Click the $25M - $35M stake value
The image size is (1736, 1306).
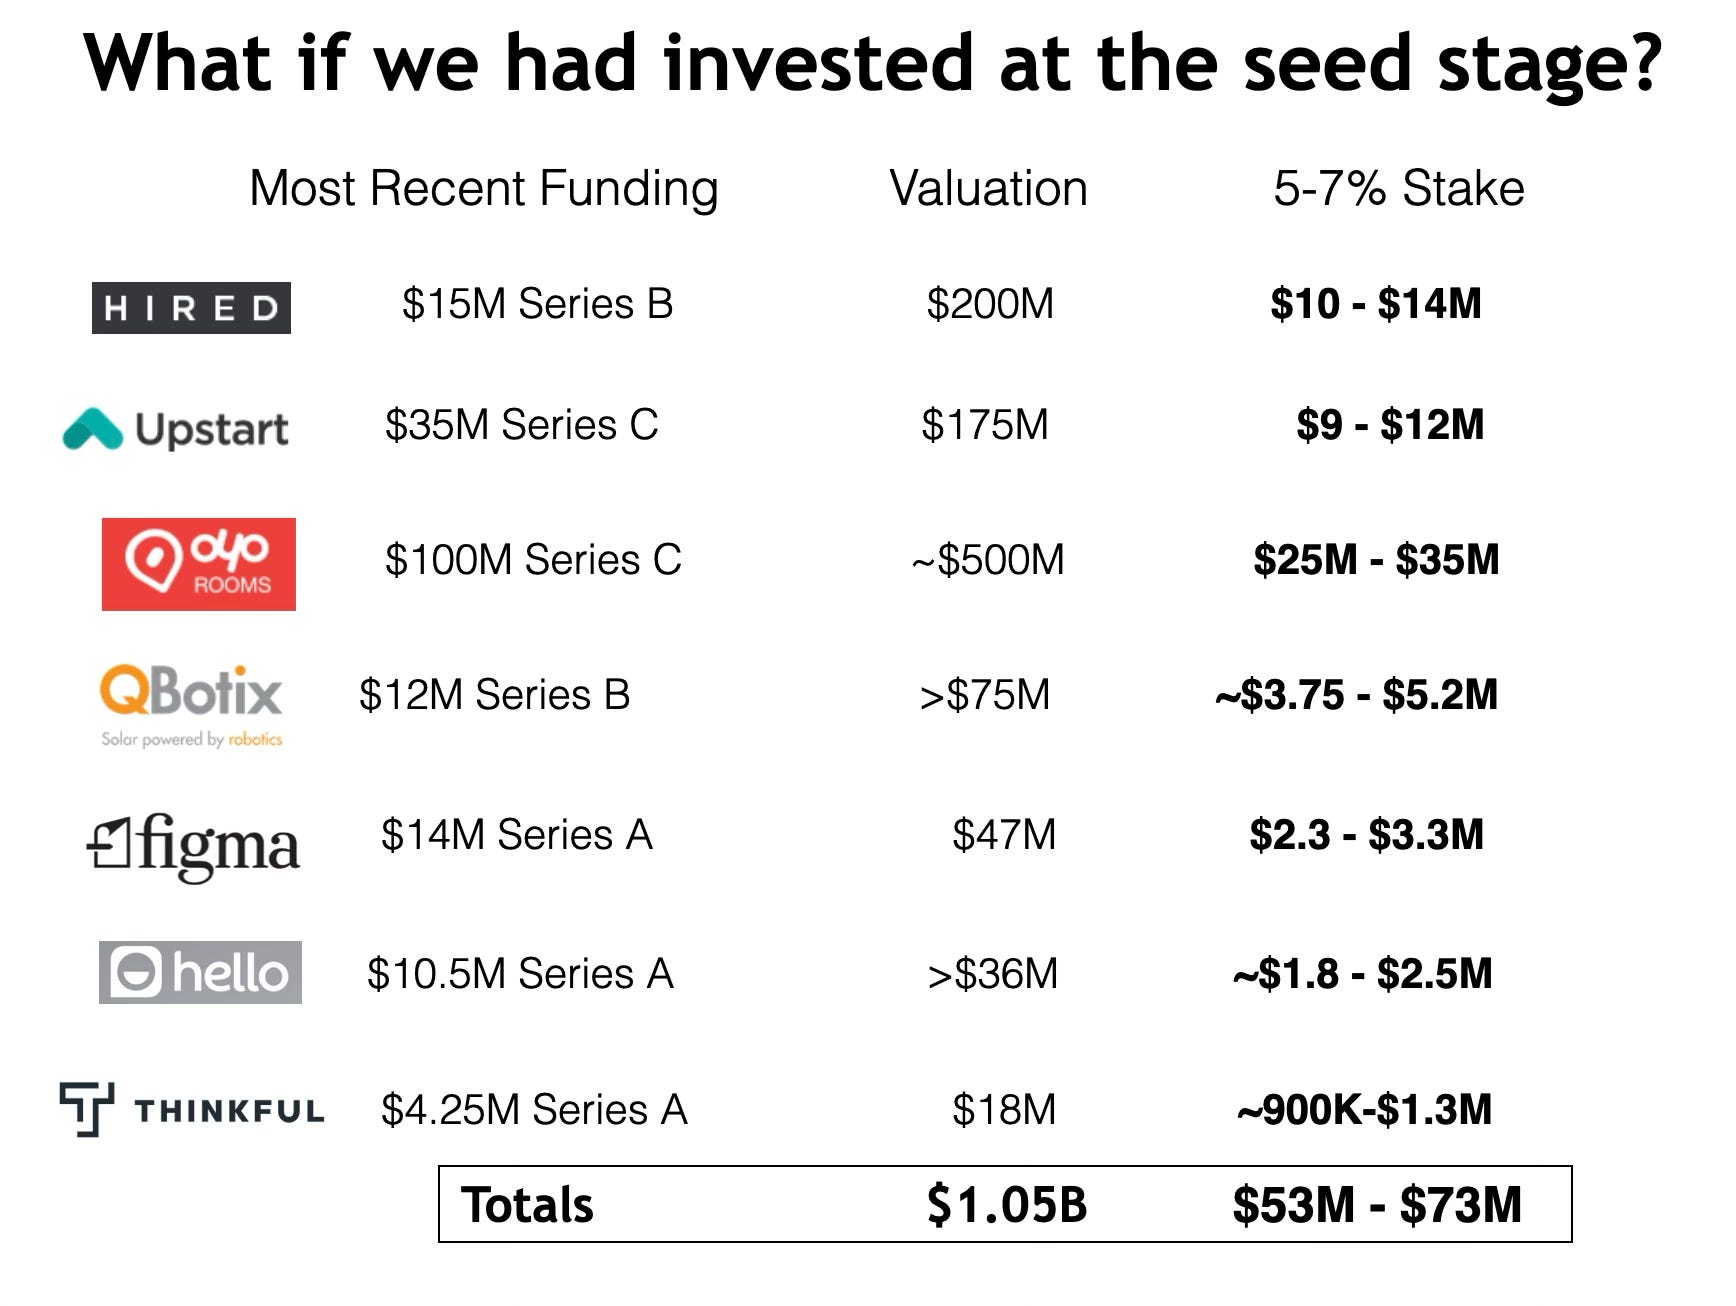tap(1377, 560)
